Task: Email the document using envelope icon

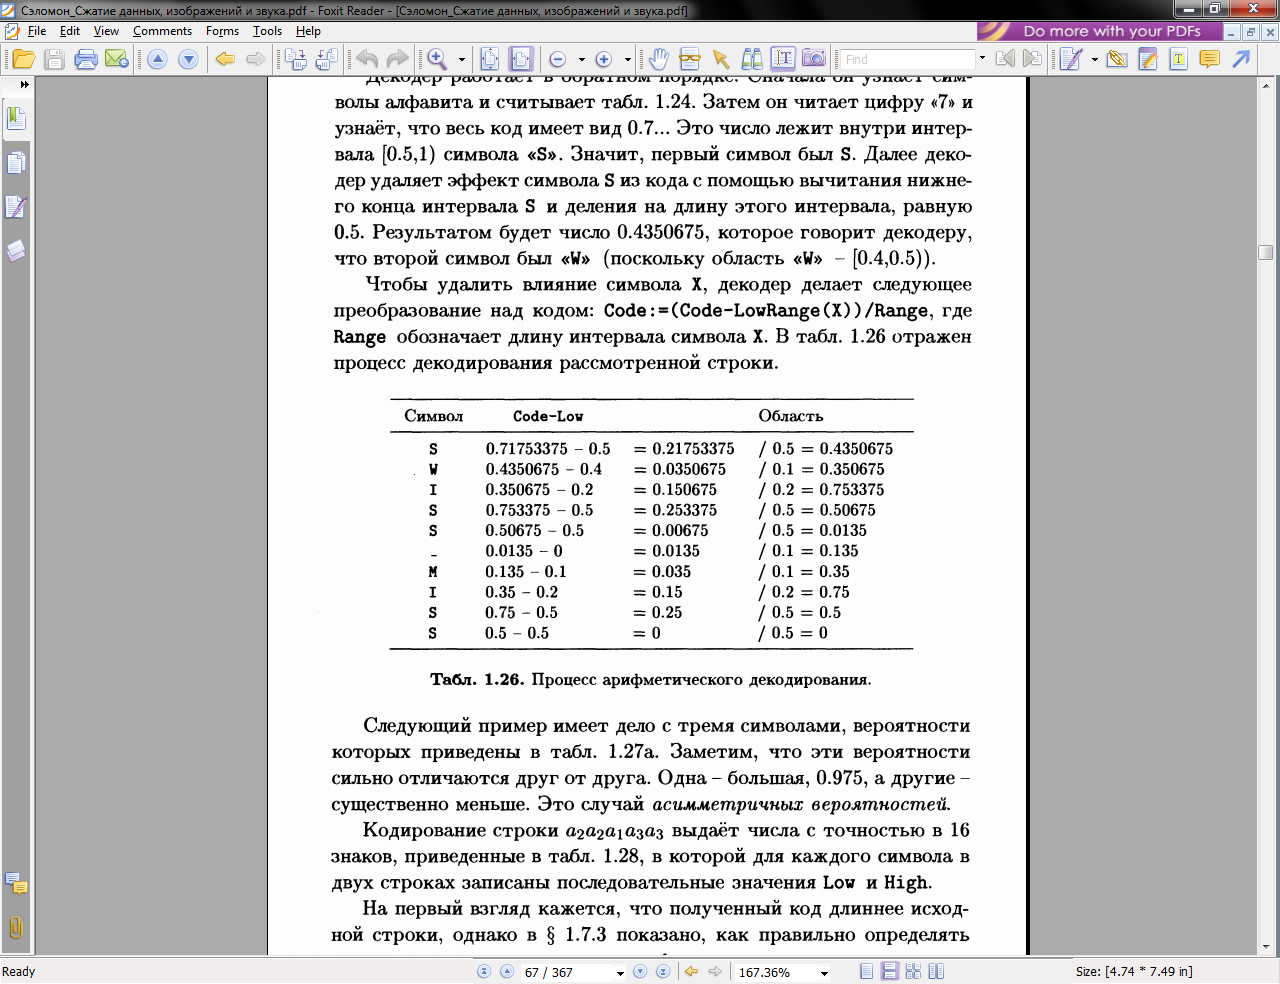Action: click(x=117, y=59)
